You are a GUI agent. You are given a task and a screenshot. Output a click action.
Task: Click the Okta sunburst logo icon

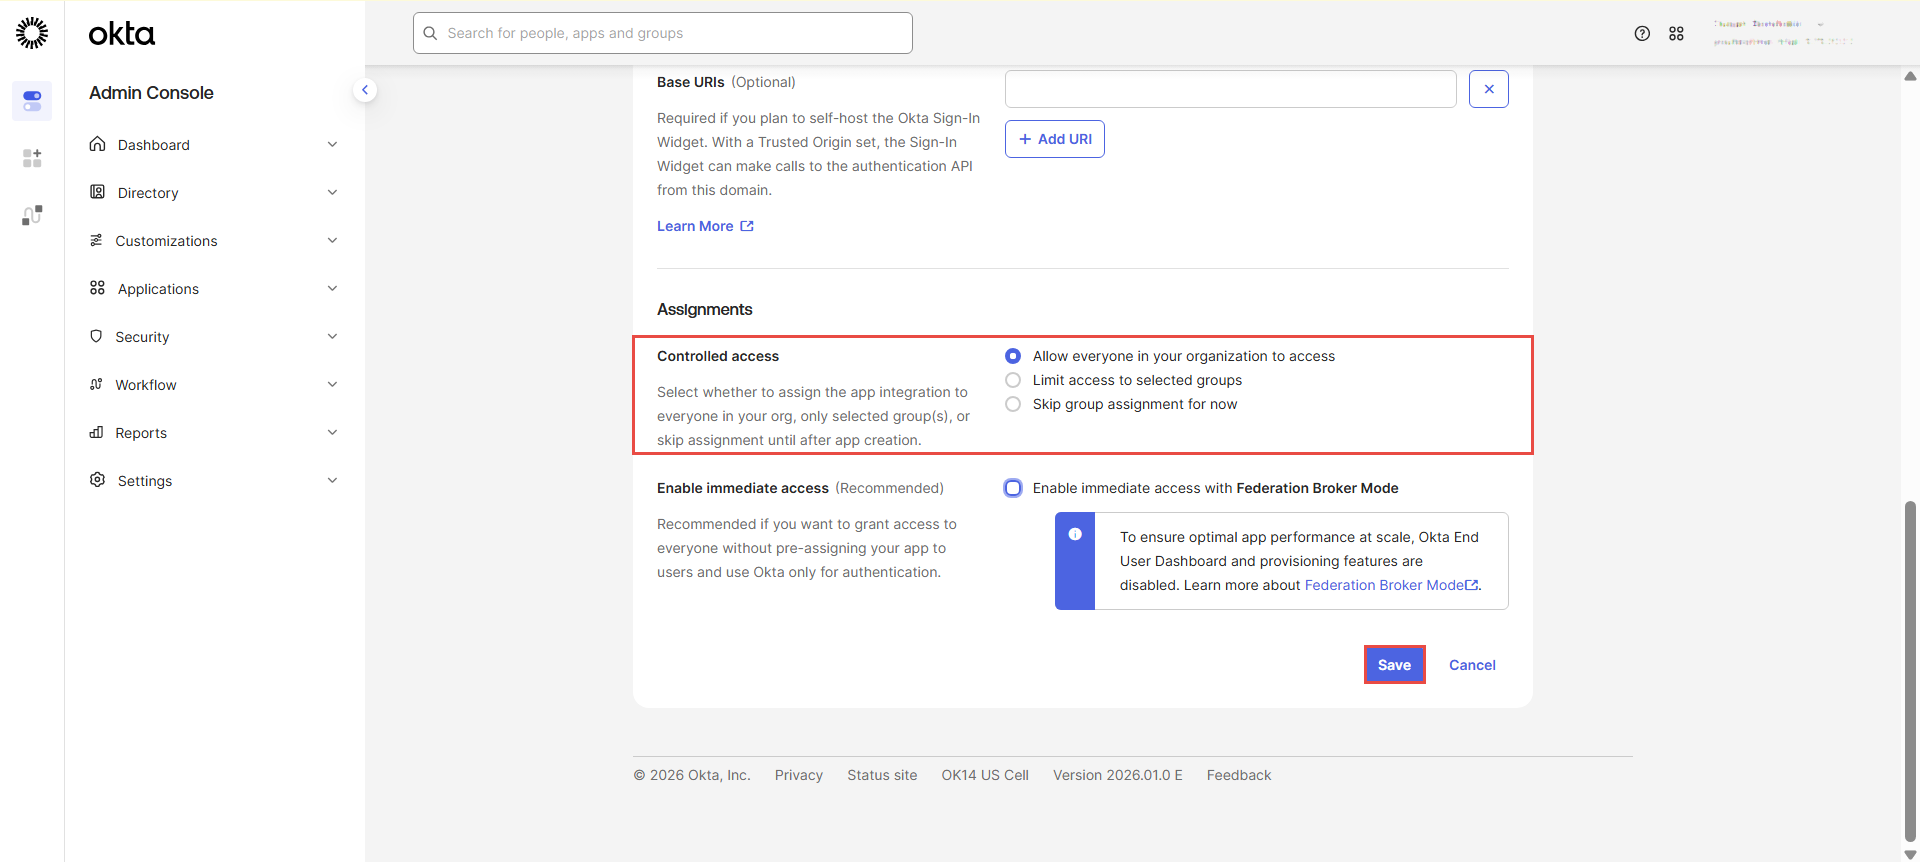click(x=32, y=33)
